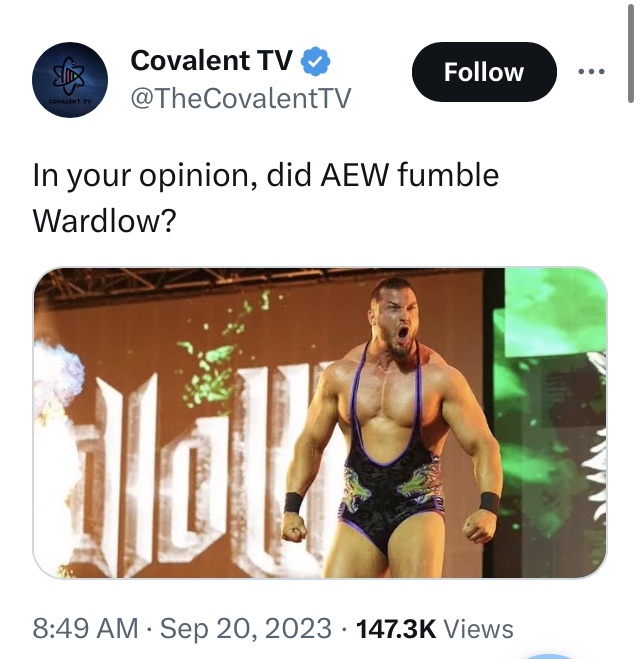The height and width of the screenshot is (659, 640).
Task: Click the blue verified checkmark badge
Action: (x=315, y=61)
